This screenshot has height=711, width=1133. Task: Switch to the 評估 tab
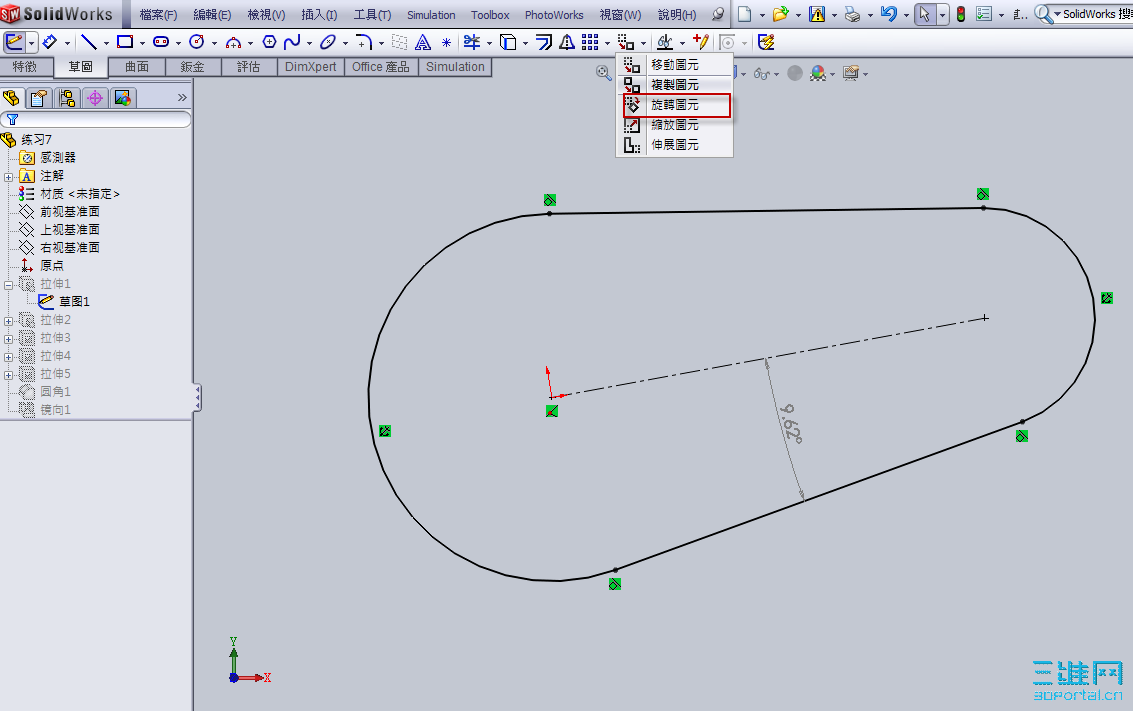tap(249, 66)
